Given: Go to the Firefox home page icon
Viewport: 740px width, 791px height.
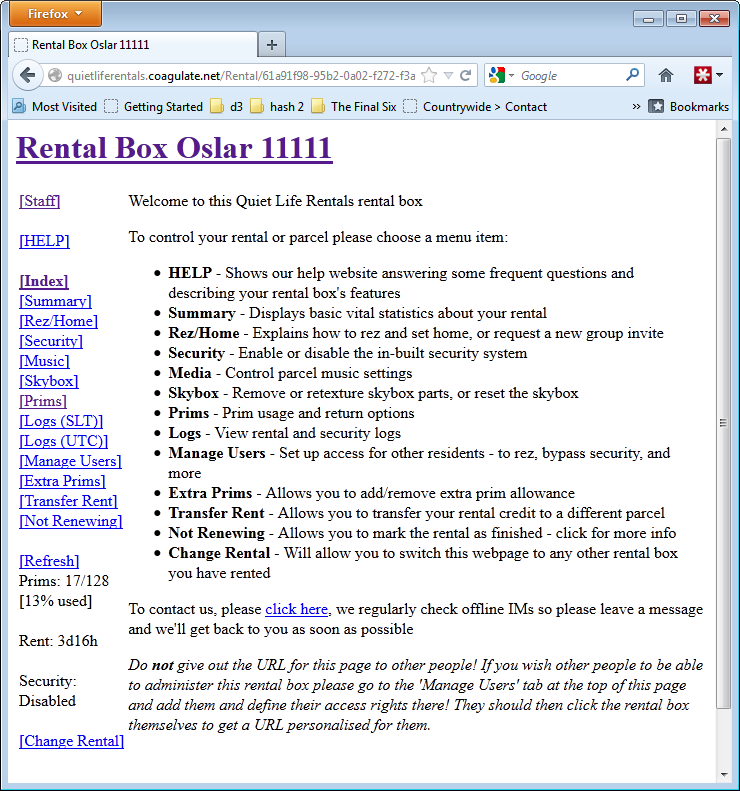Looking at the screenshot, I should coord(666,75).
